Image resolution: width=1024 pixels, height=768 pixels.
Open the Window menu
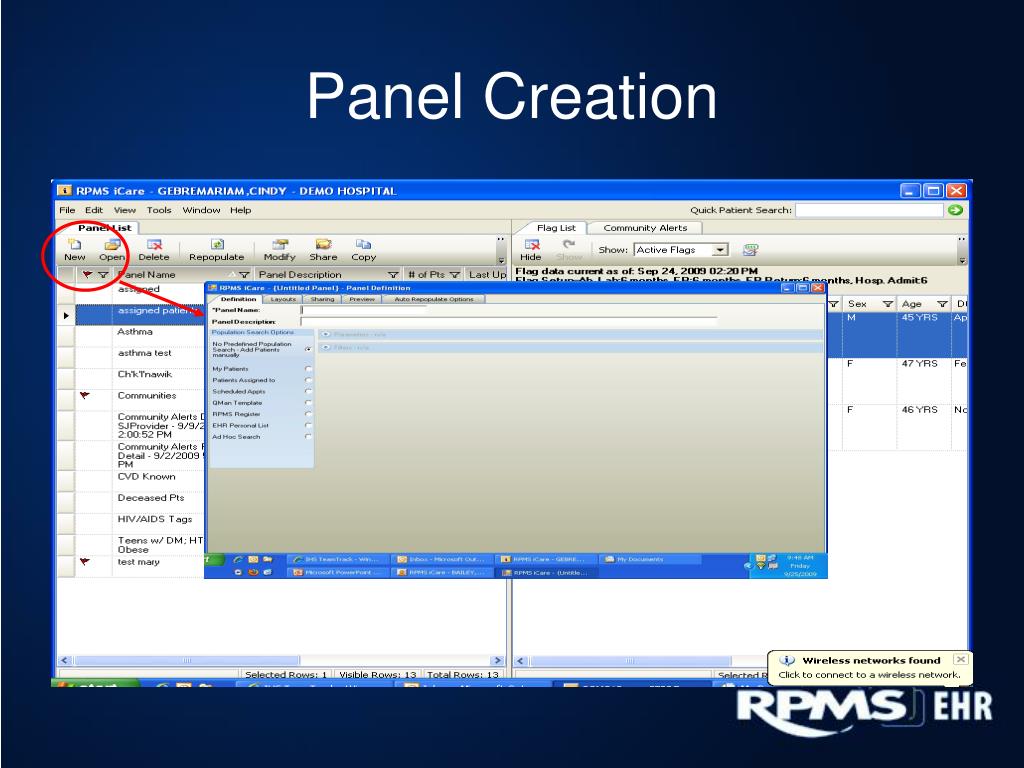pos(201,210)
